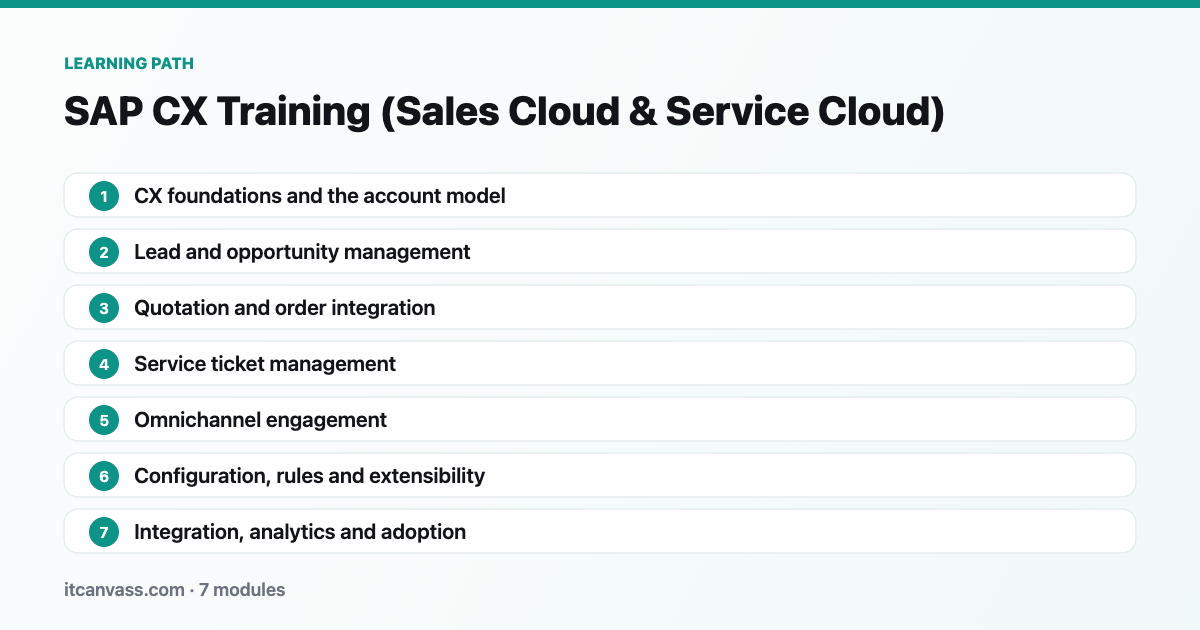The height and width of the screenshot is (630, 1200).
Task: Click the 'itcanvass.com · 7 modules' footer text
Action: click(x=174, y=590)
